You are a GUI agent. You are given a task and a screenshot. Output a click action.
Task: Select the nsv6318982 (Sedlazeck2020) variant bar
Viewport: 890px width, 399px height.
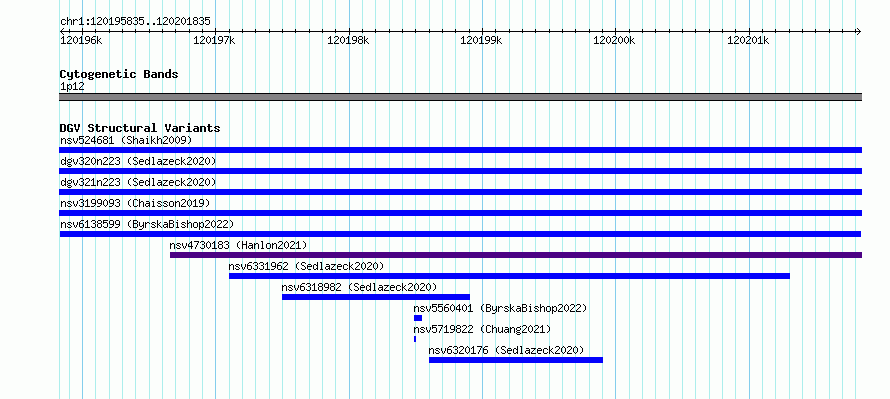376,297
